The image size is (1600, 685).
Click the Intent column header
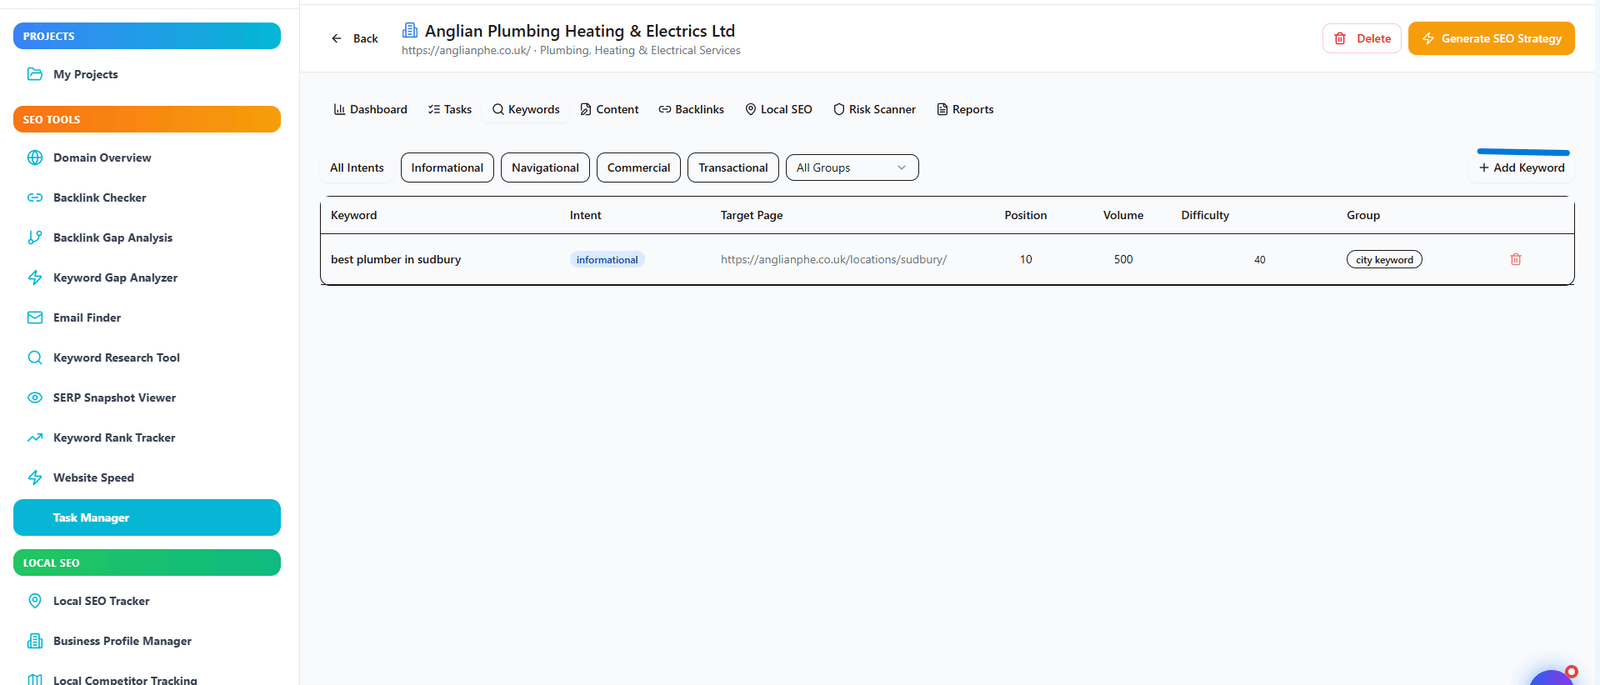[586, 215]
